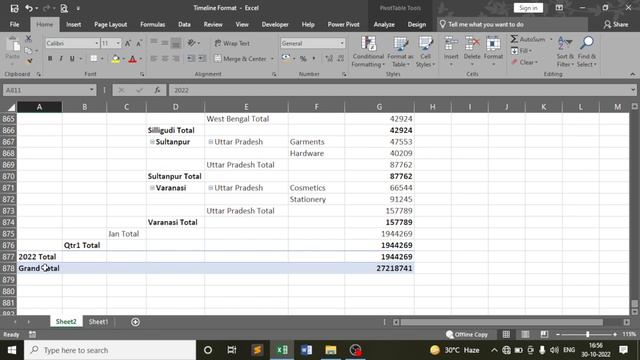Click the Format Painter brush icon
This screenshot has width=640, height=360.
(x=29, y=61)
